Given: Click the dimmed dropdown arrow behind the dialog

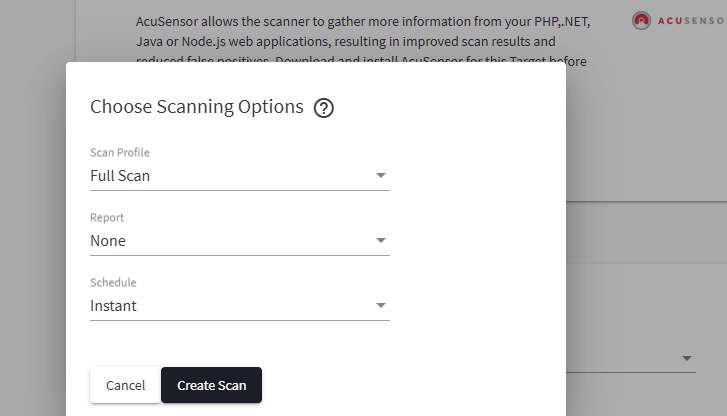Looking at the screenshot, I should [687, 358].
